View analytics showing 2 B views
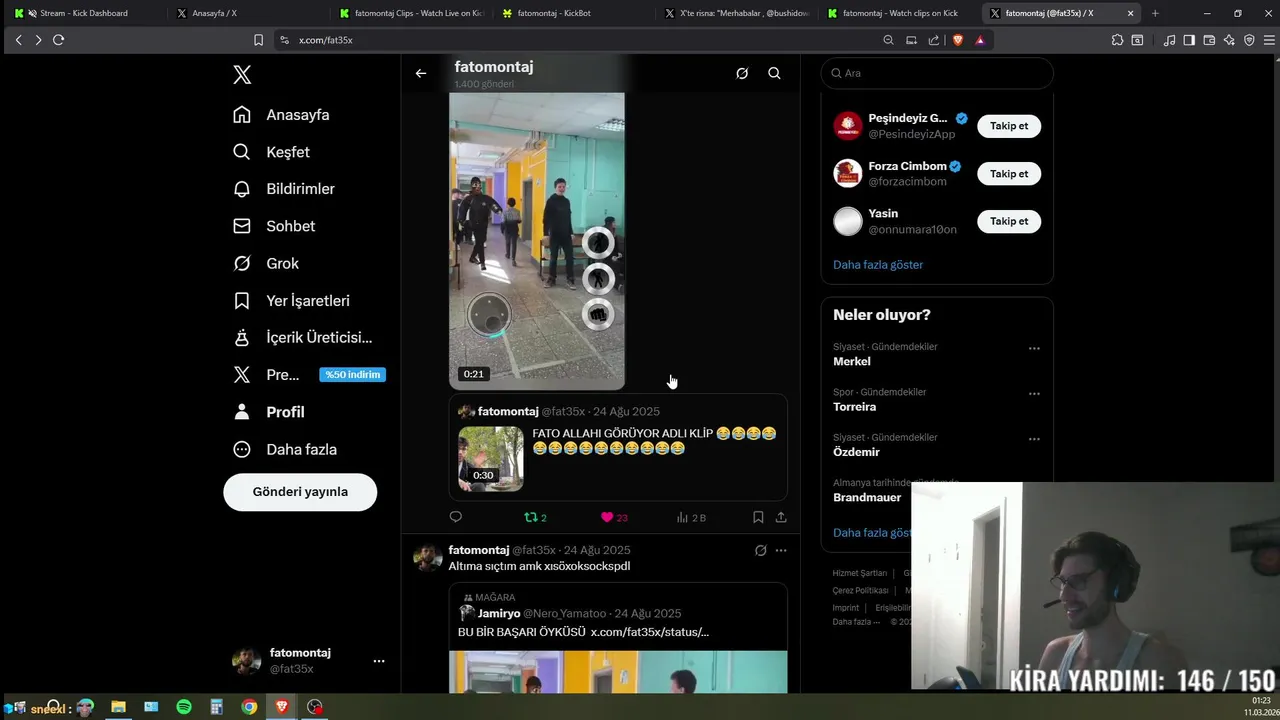Image resolution: width=1280 pixels, height=720 pixels. (691, 517)
